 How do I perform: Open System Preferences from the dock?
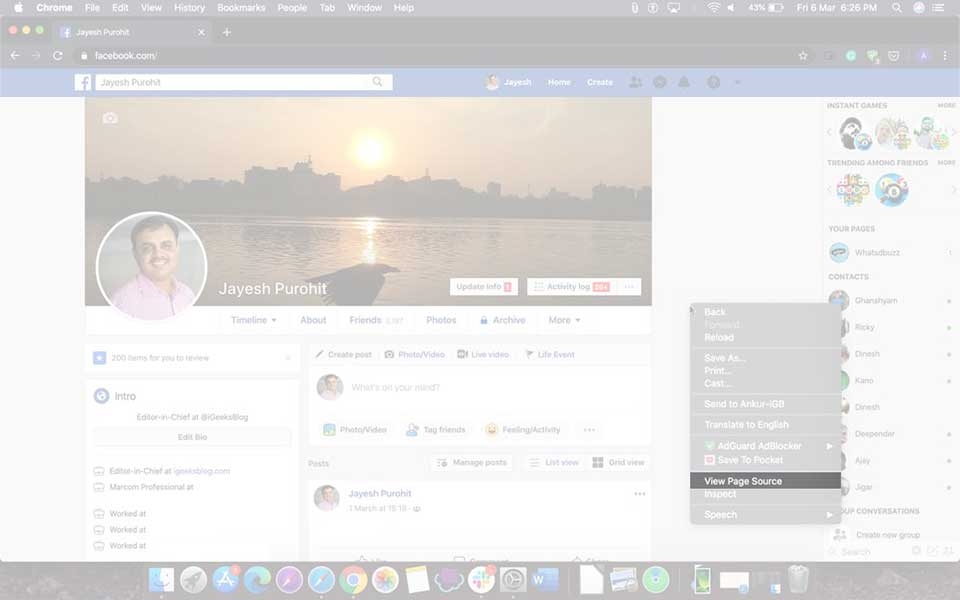pos(513,579)
